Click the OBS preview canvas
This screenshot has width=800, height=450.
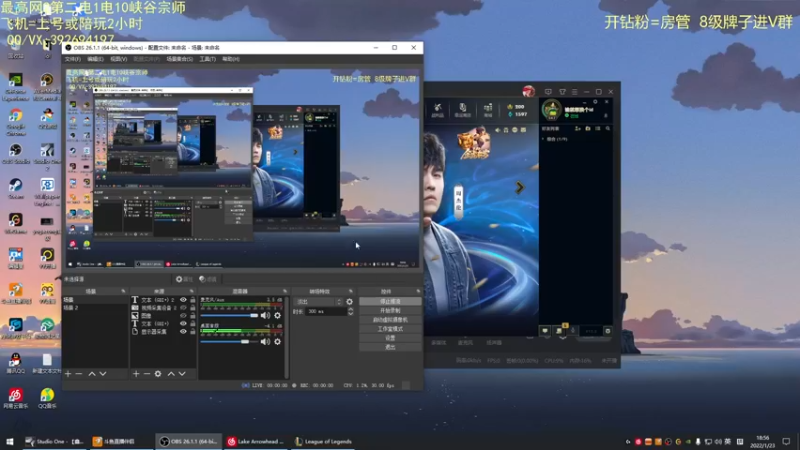coord(242,168)
